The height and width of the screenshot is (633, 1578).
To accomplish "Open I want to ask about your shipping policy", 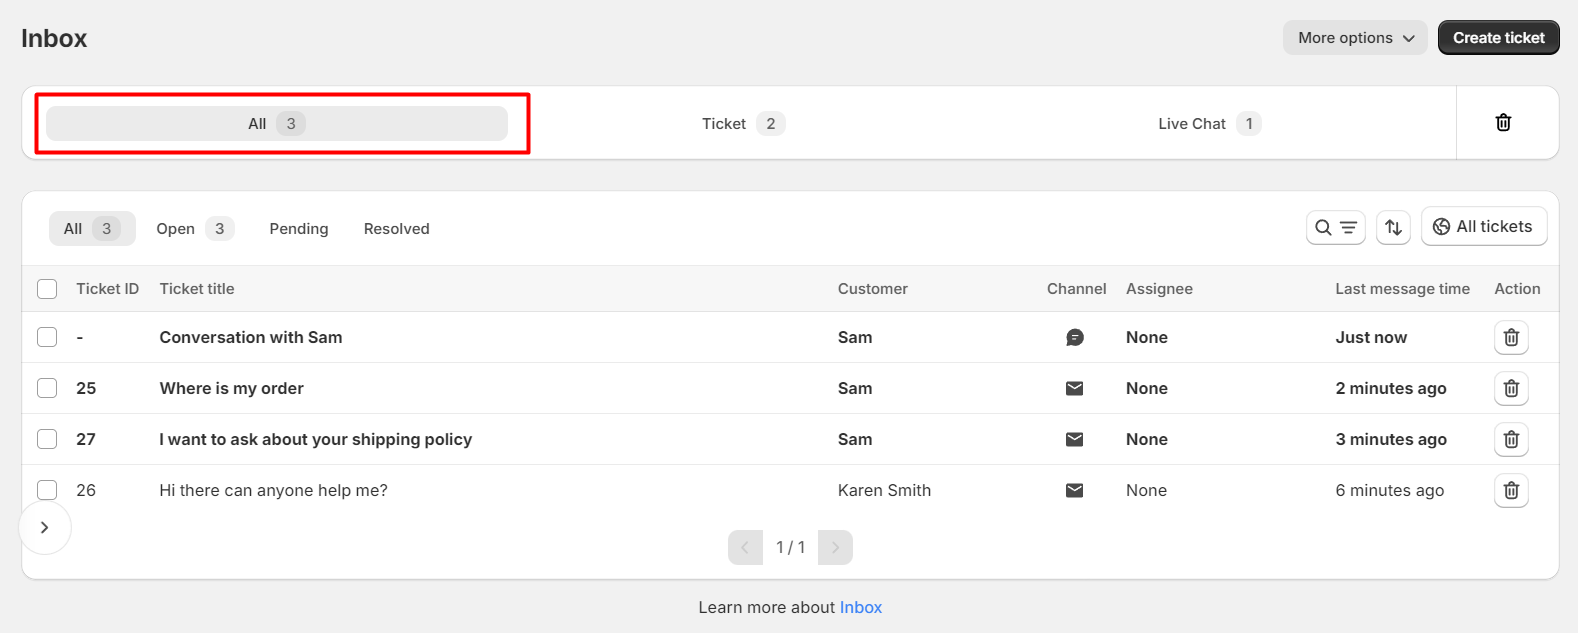I will coord(316,439).
